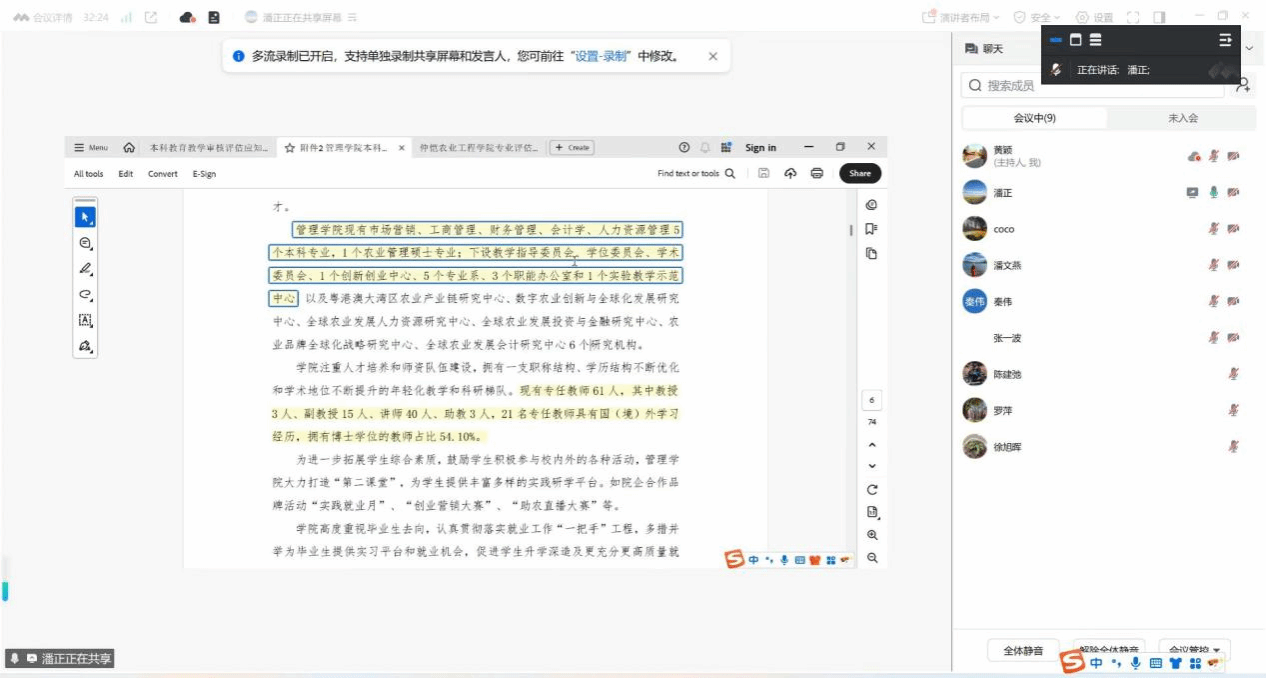
Task: Expand the 演讲者布局 layout dropdown
Action: (961, 17)
